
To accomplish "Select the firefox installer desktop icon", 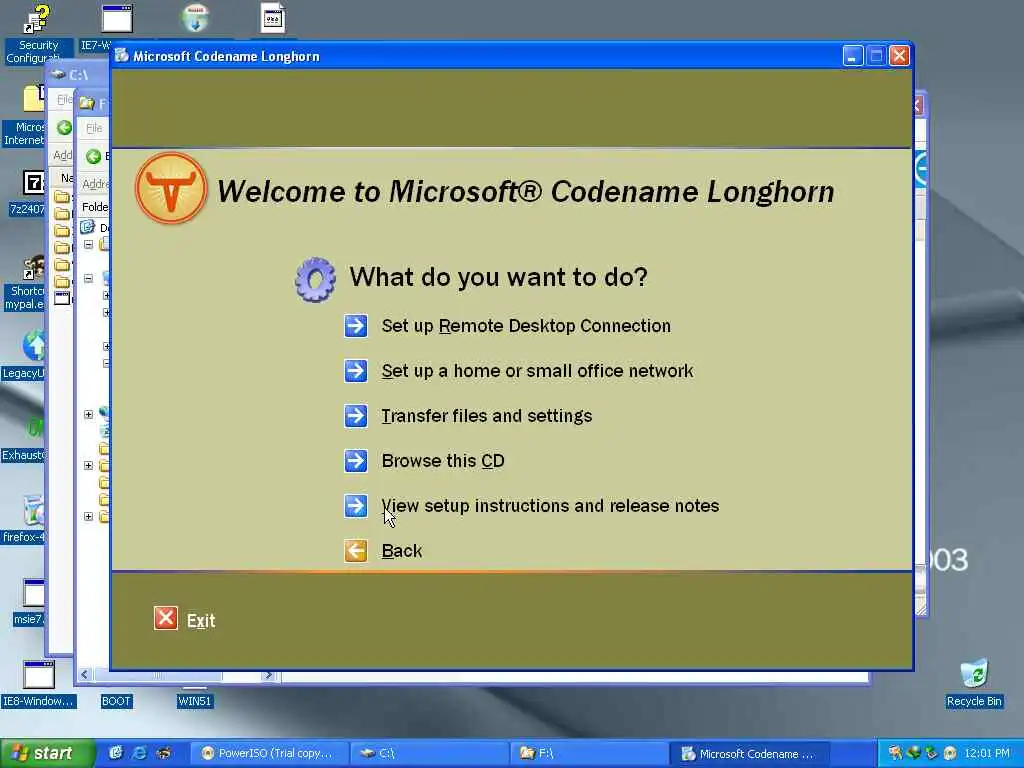I will click(26, 520).
